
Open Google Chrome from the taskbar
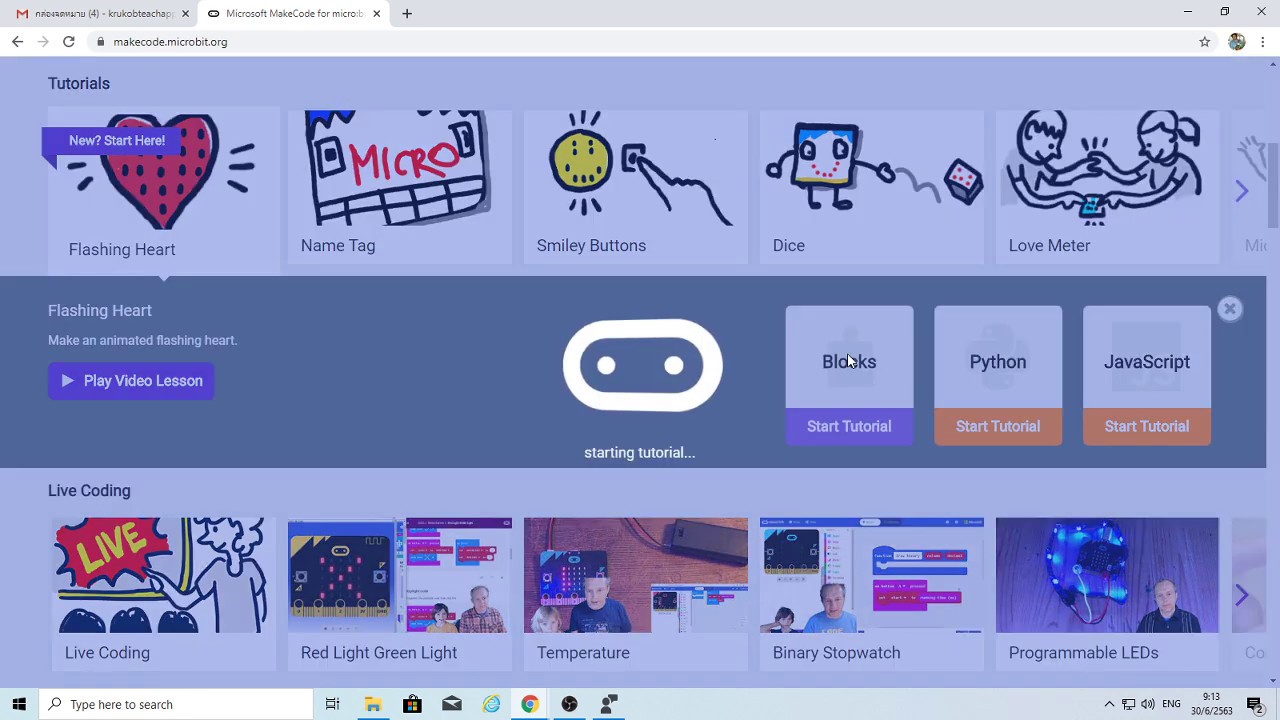[530, 704]
